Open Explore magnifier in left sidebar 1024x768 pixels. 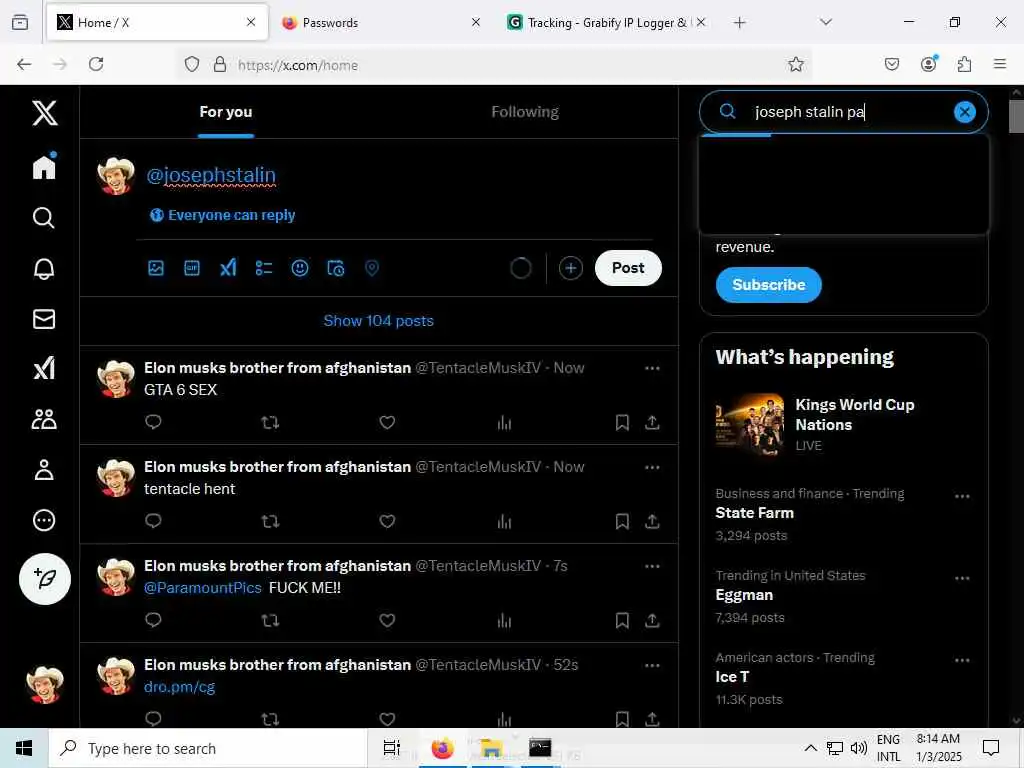[x=44, y=217]
